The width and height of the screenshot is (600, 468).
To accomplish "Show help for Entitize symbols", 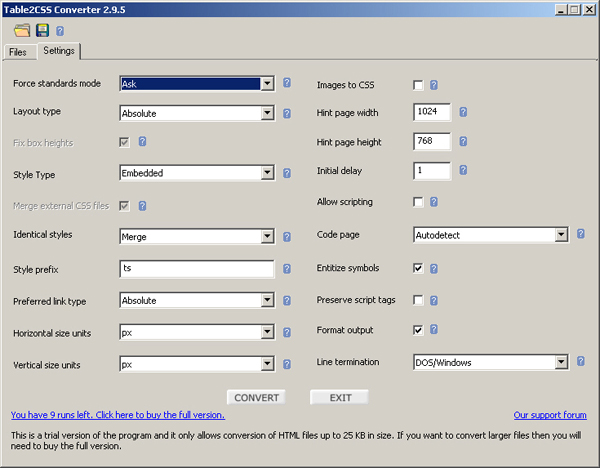I will (434, 269).
